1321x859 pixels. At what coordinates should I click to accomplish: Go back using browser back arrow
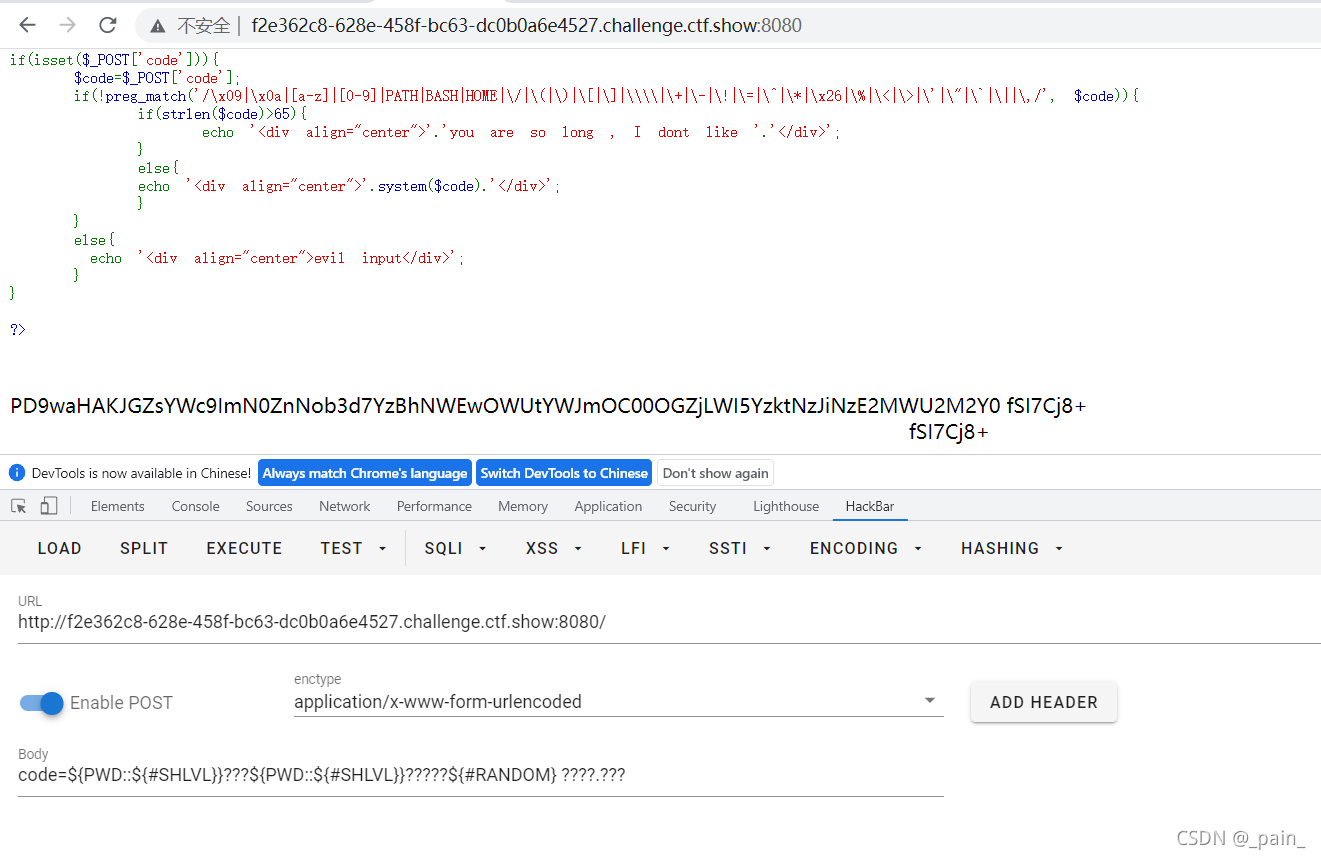click(x=28, y=25)
